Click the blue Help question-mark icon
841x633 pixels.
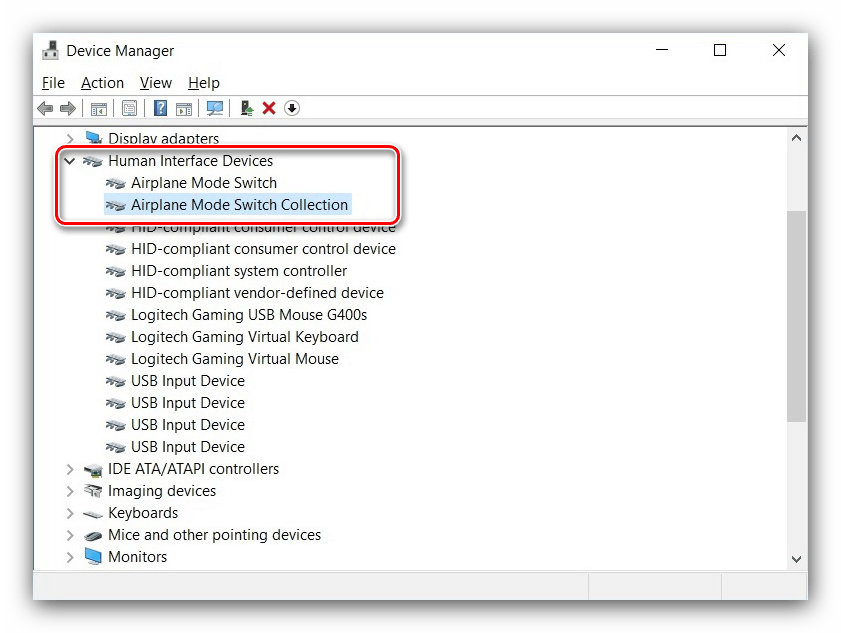click(160, 108)
